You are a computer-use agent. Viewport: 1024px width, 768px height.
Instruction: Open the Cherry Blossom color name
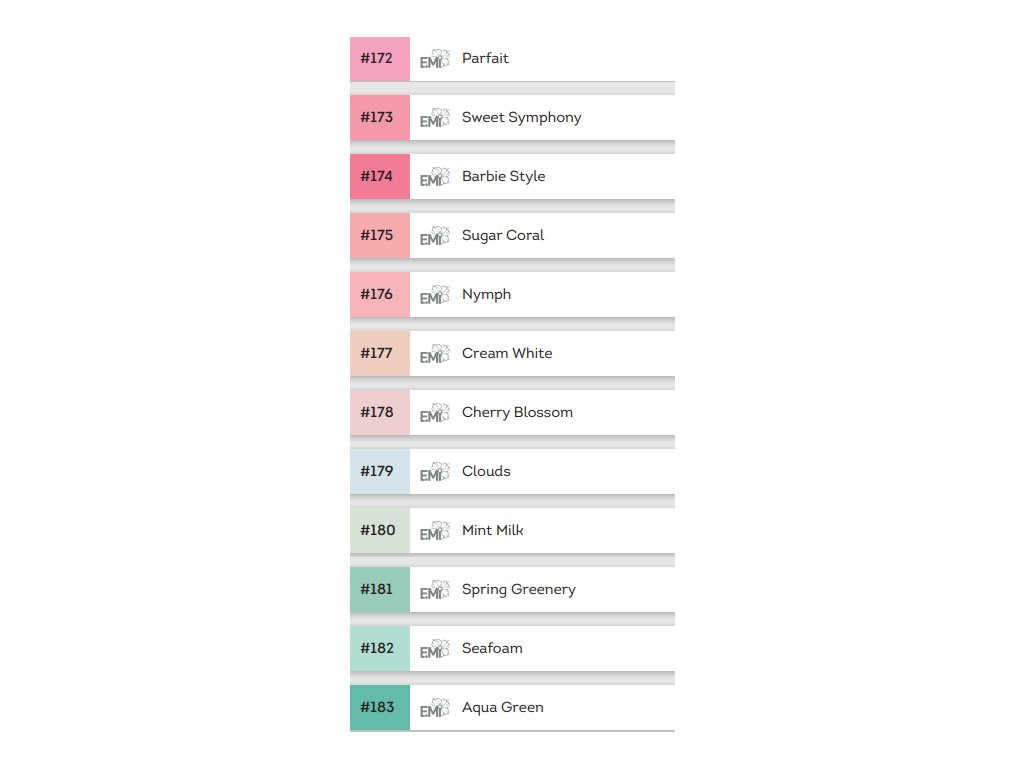(517, 413)
